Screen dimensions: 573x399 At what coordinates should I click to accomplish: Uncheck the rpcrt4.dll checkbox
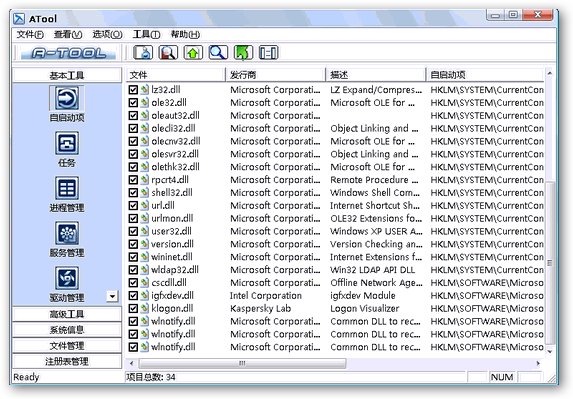(x=133, y=180)
